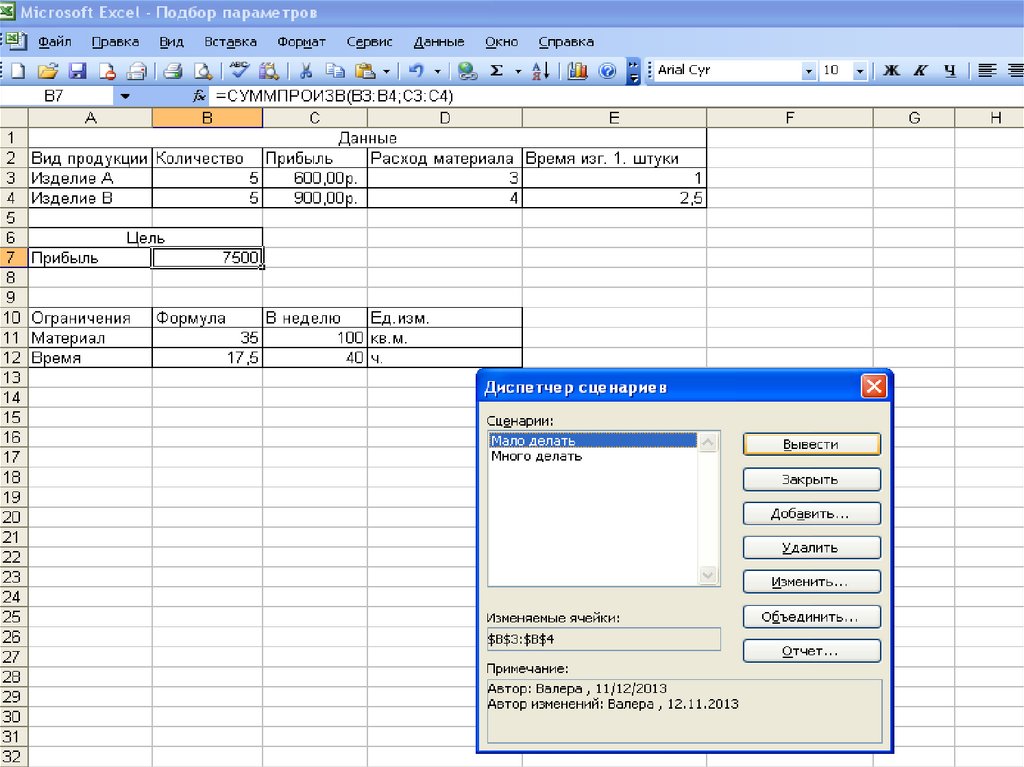Expand the Arial Cyr font dropdown
Screen dimensions: 1024x767
click(x=809, y=71)
